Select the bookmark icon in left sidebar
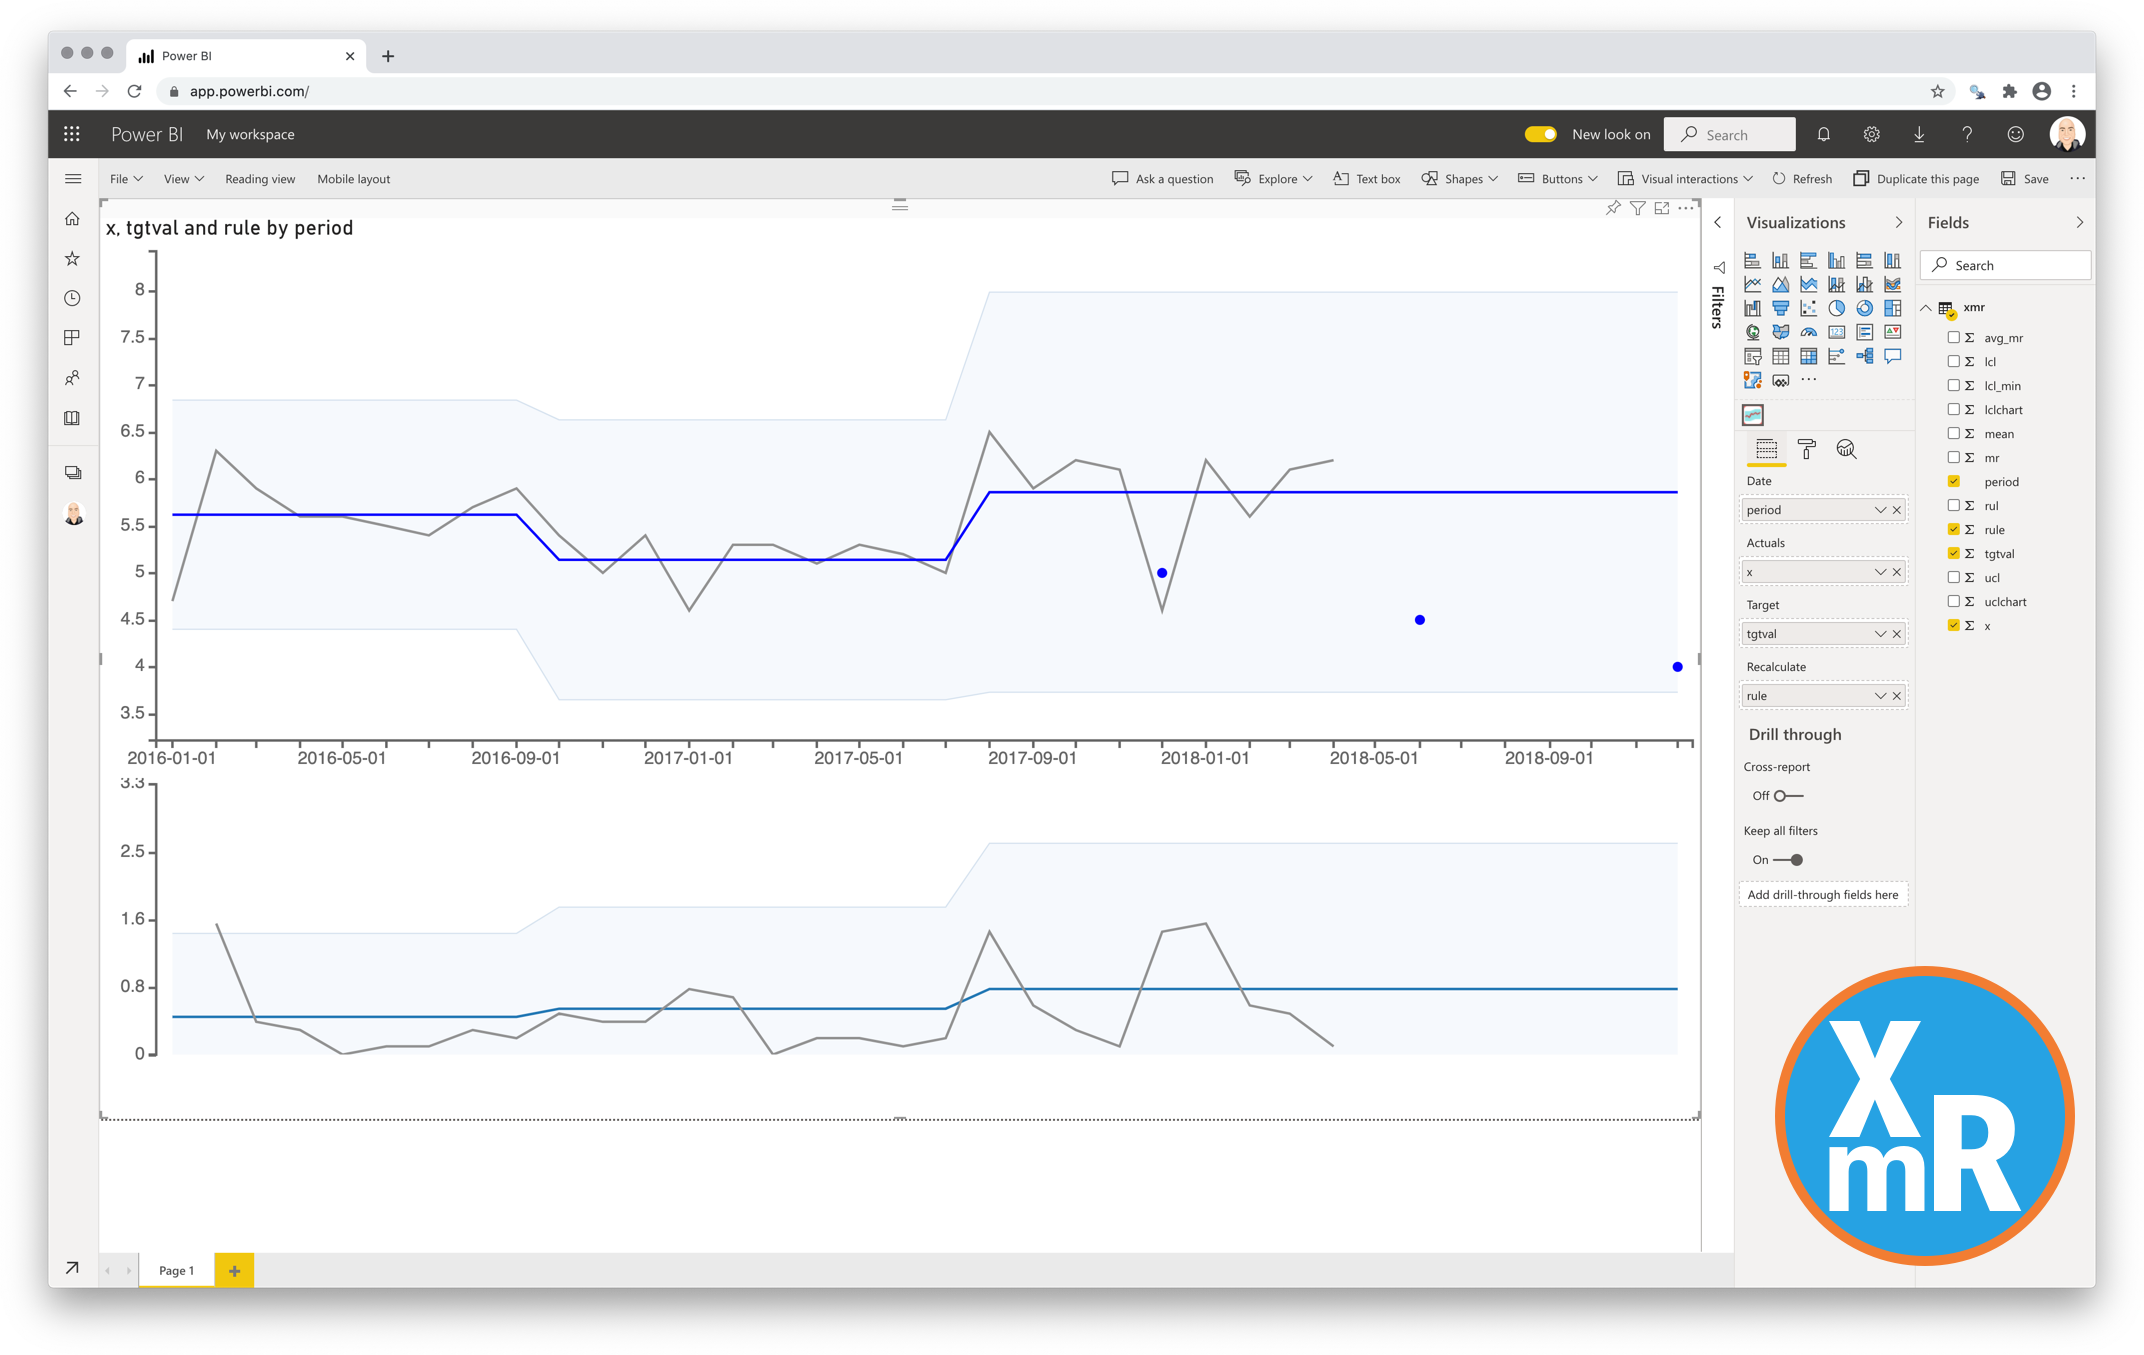The height and width of the screenshot is (1355, 2144). (x=73, y=259)
